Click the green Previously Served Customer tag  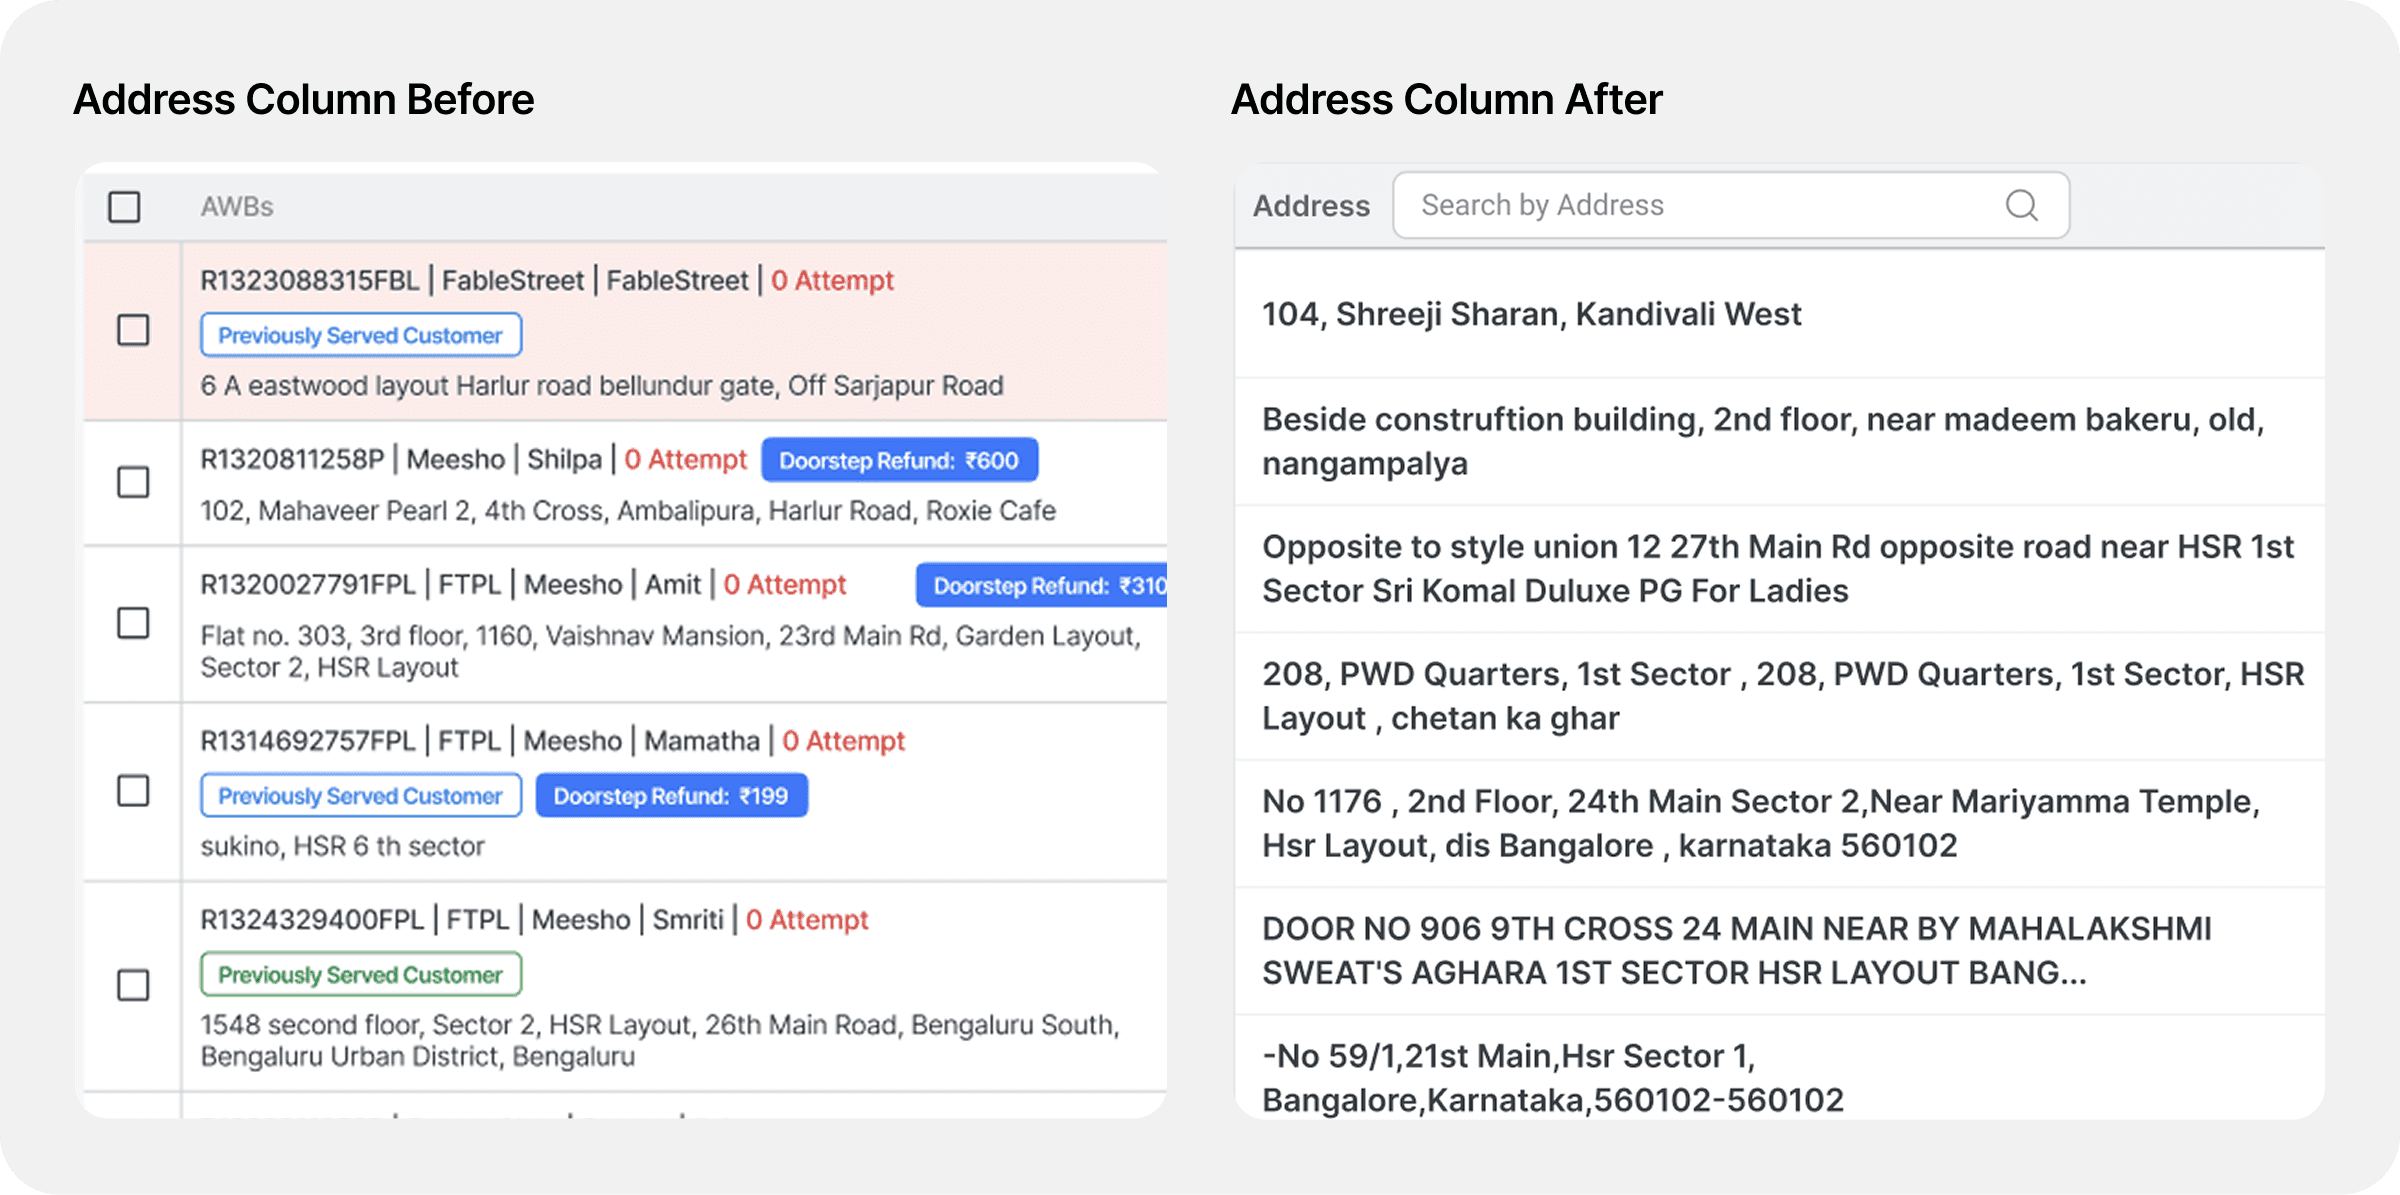360,974
